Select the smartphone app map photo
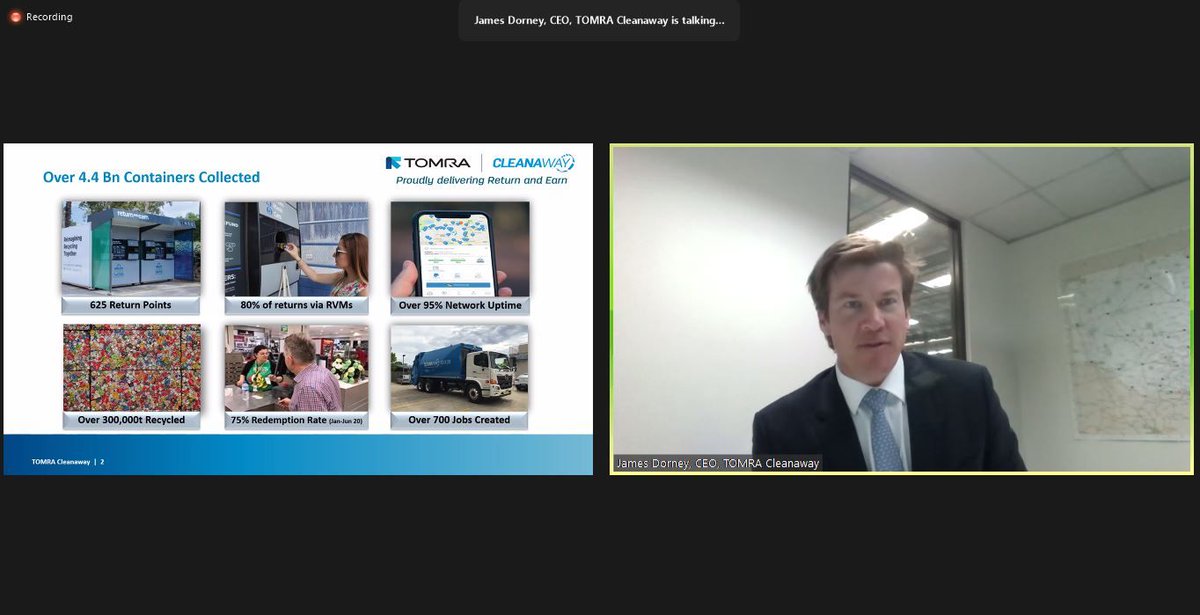Screen dimensions: 1200x615 point(460,248)
